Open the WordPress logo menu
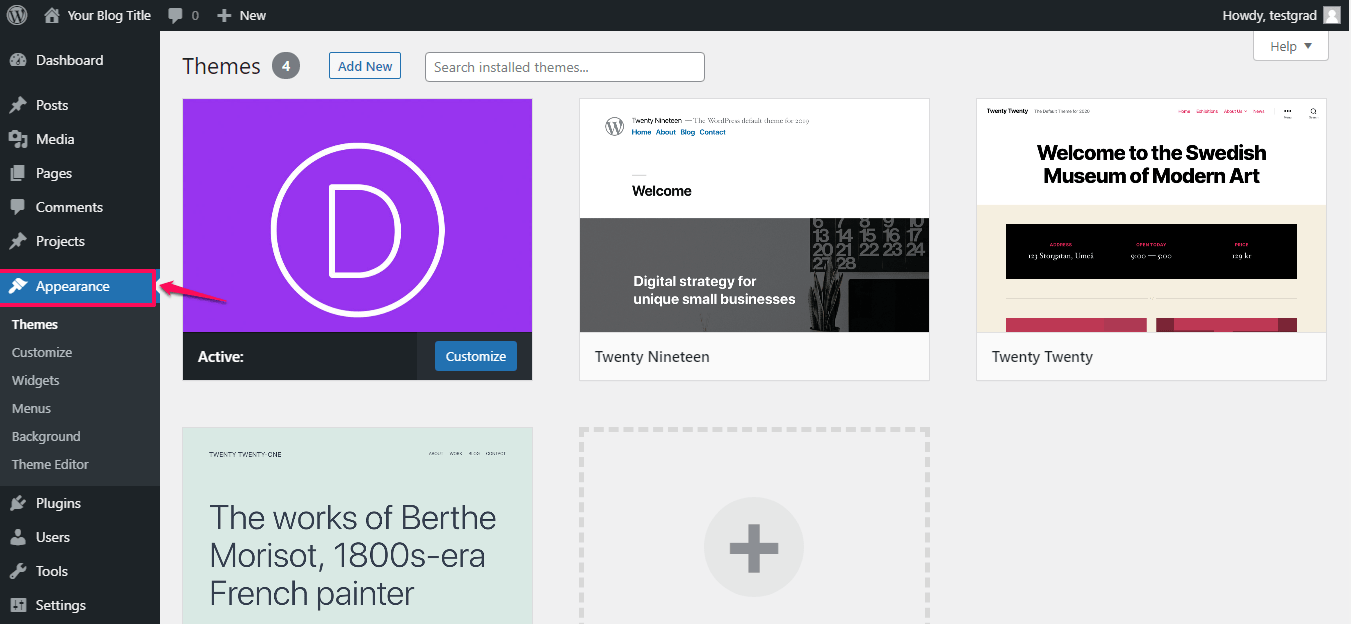This screenshot has height=624, width=1351. pos(16,15)
